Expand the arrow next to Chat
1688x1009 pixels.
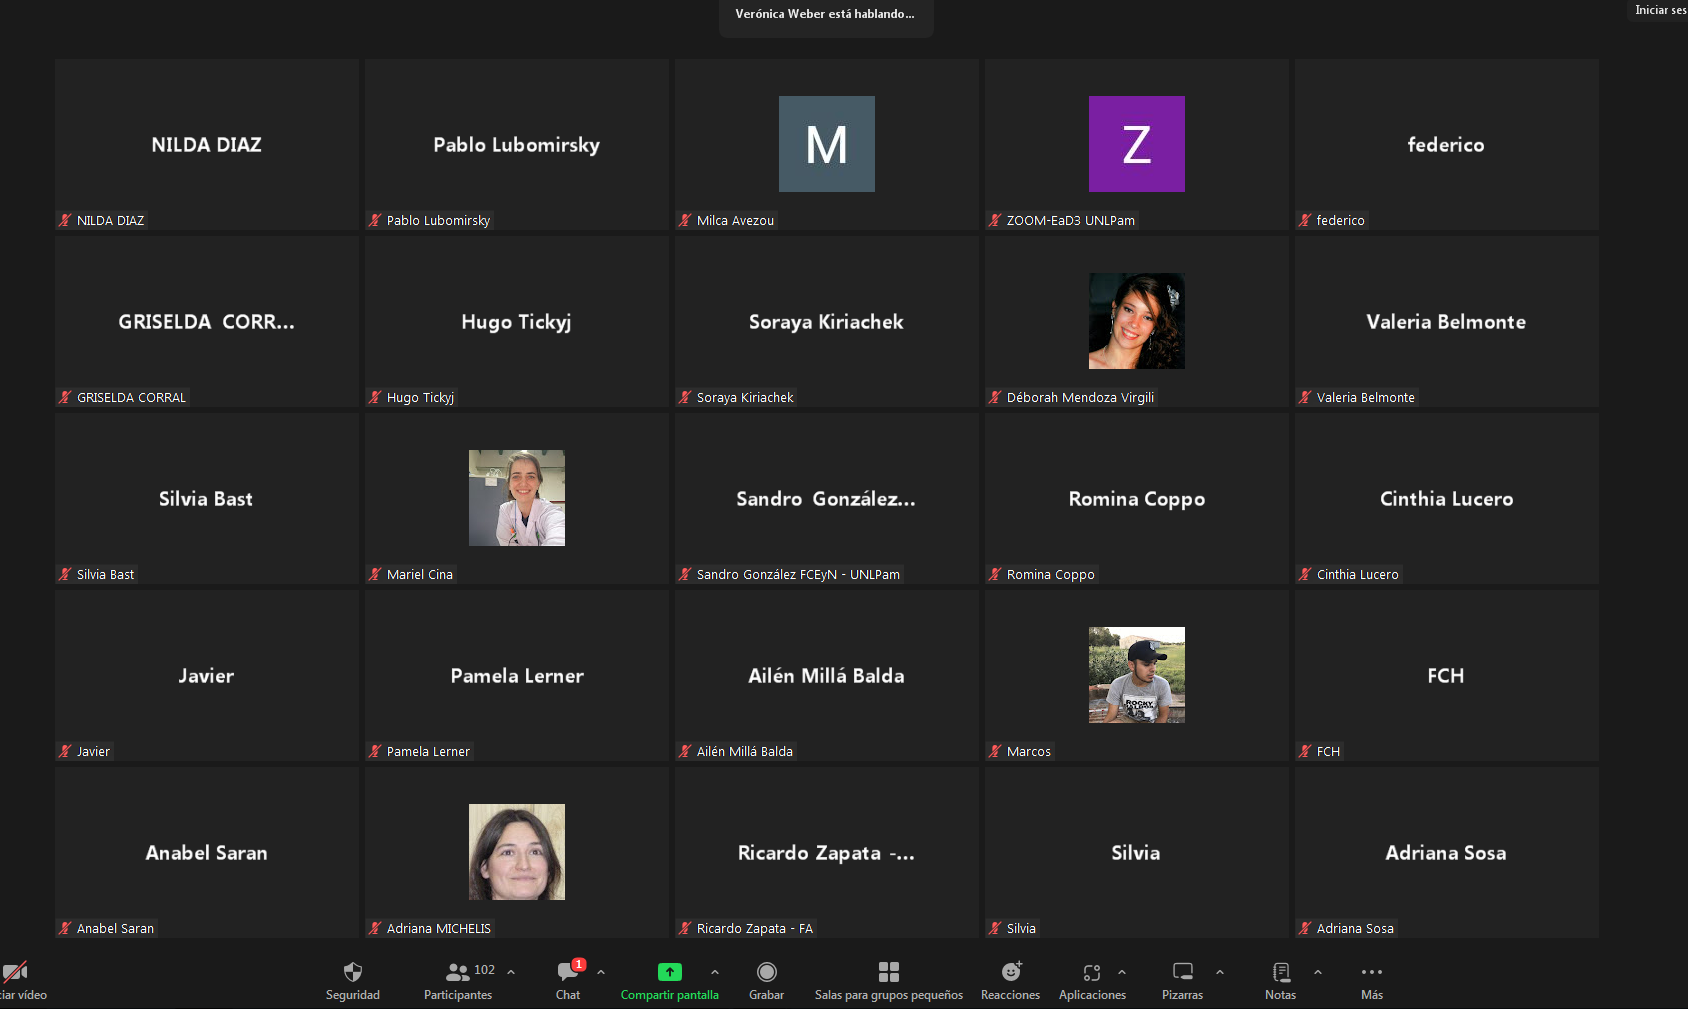click(x=601, y=972)
